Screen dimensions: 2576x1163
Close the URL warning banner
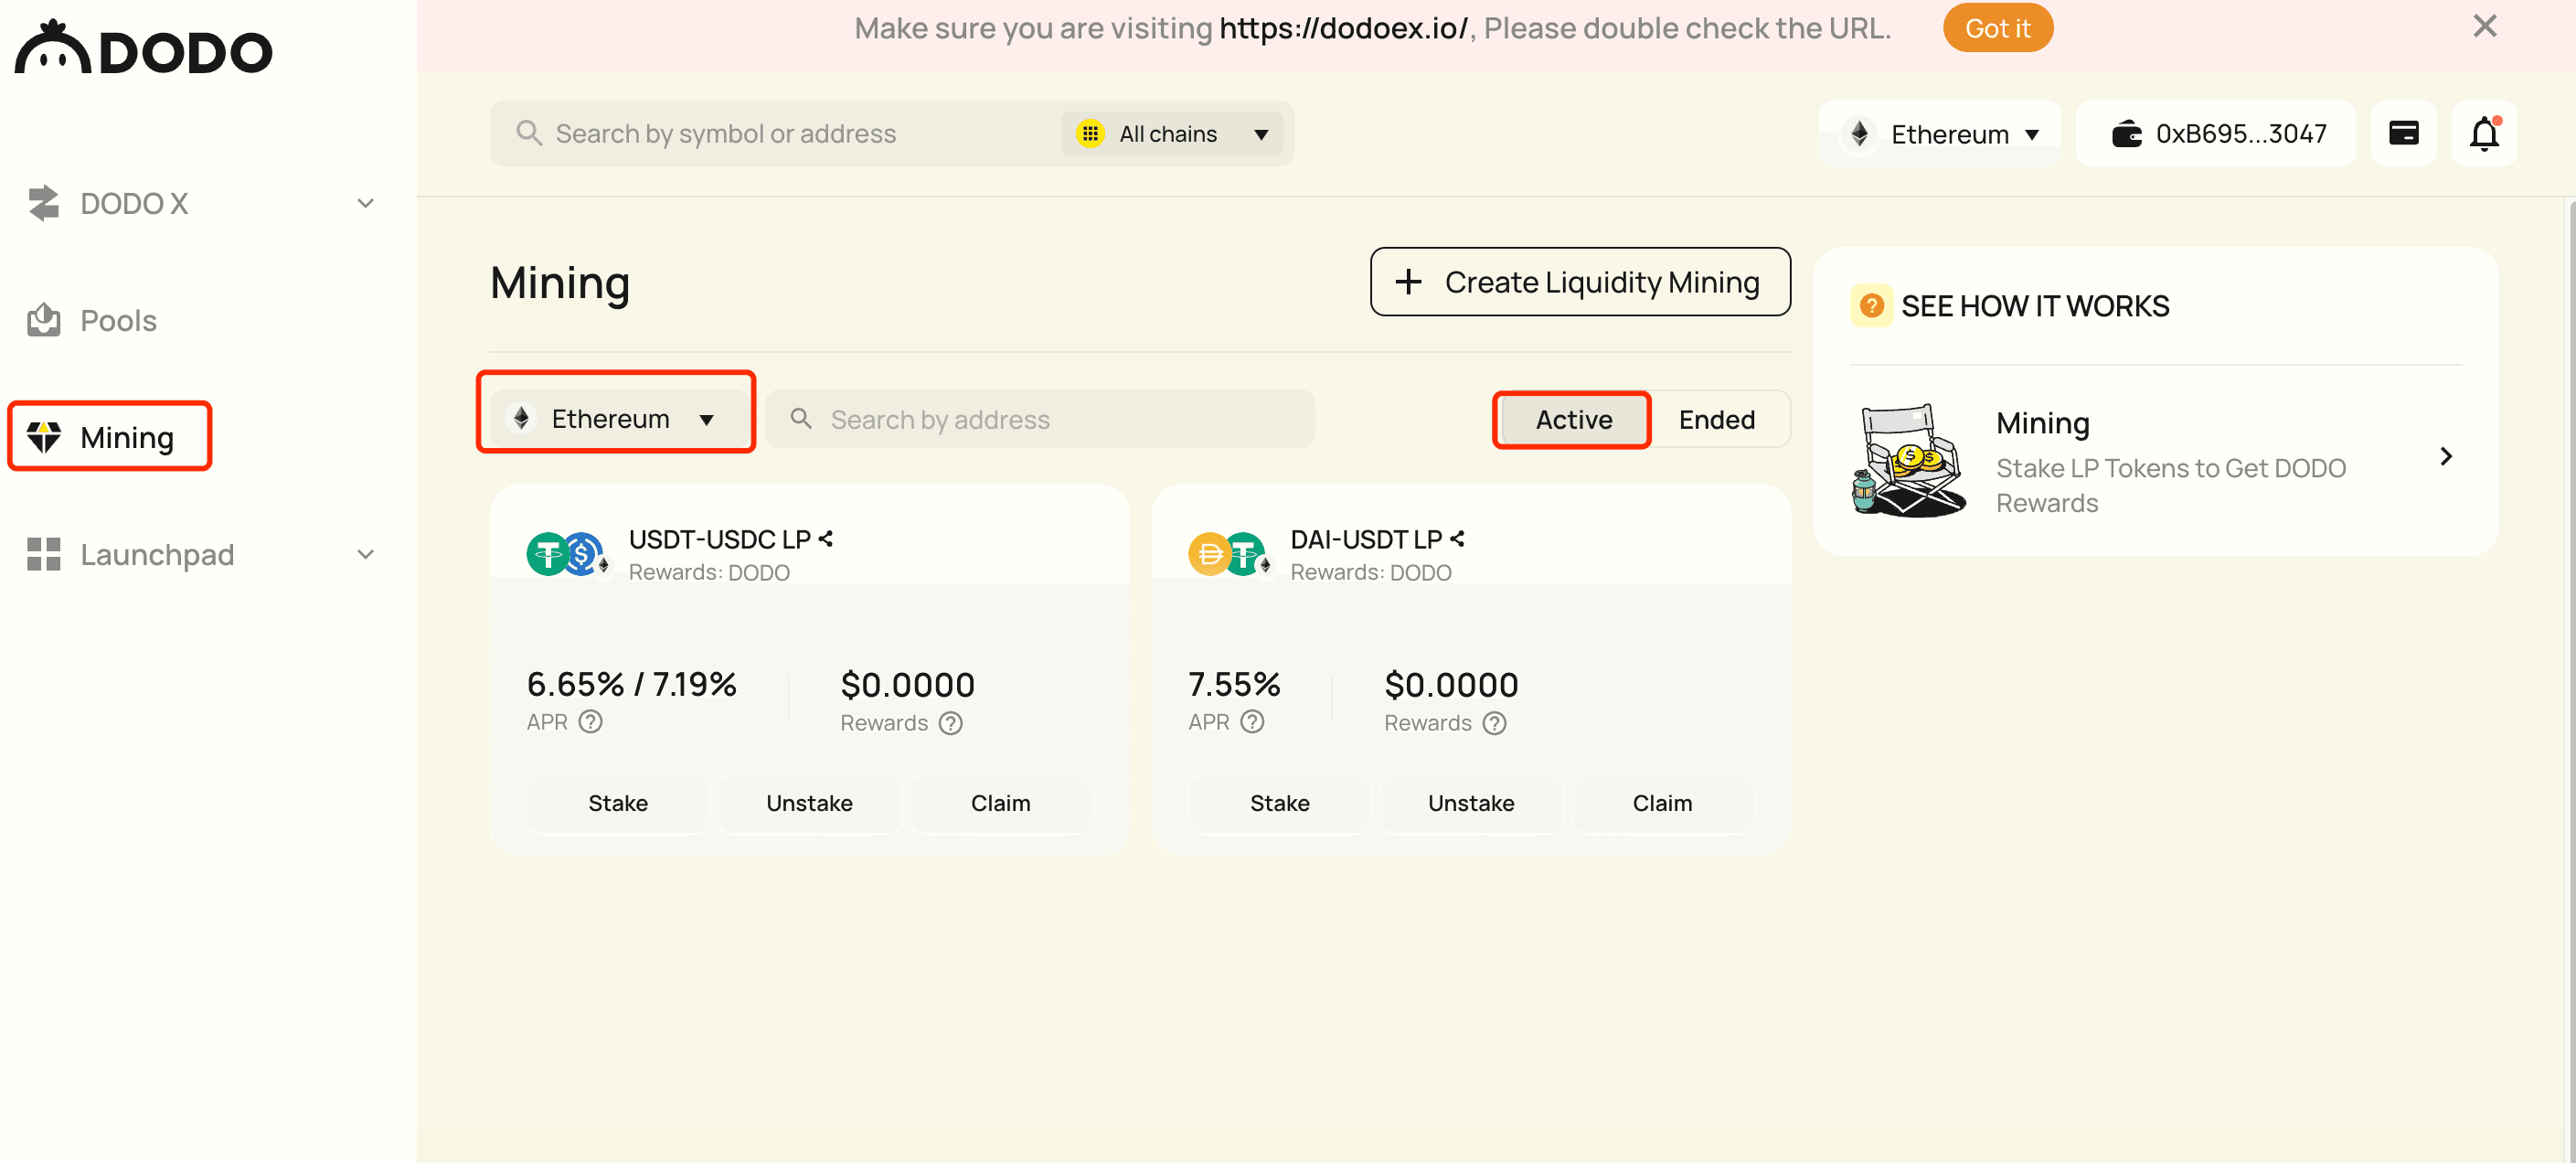2484,26
